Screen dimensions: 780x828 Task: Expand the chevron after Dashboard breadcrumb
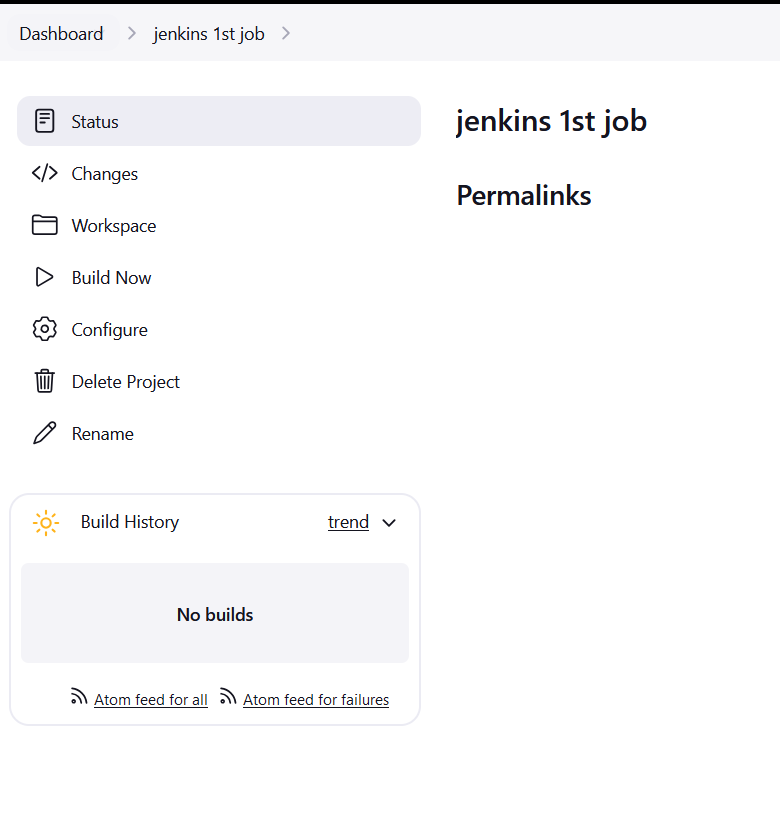click(x=131, y=34)
